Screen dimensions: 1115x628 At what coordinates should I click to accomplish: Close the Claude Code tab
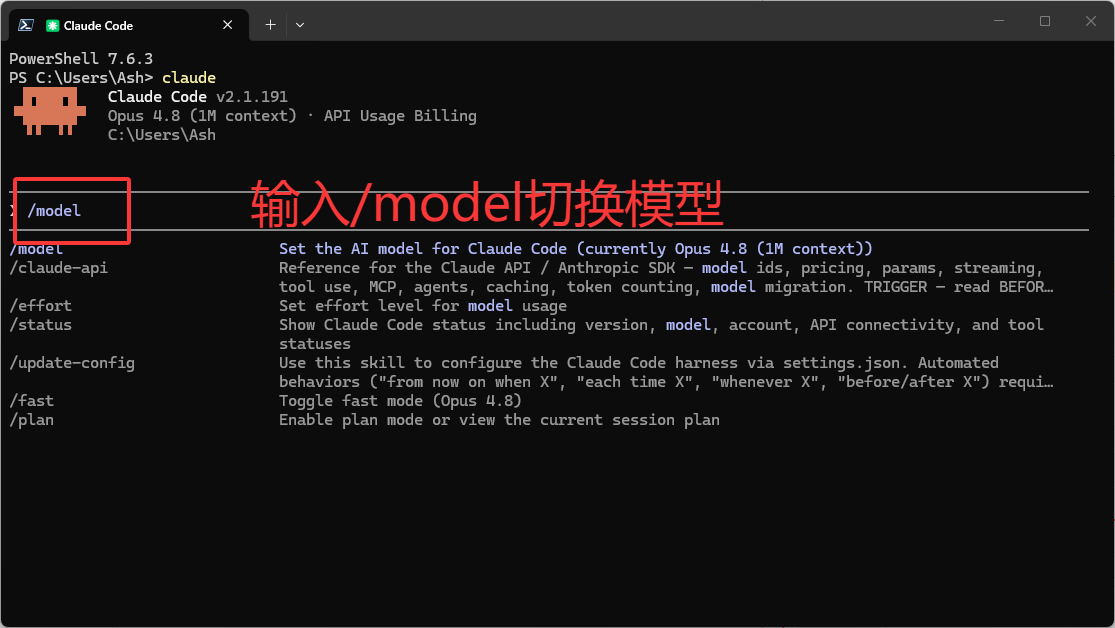coord(228,25)
